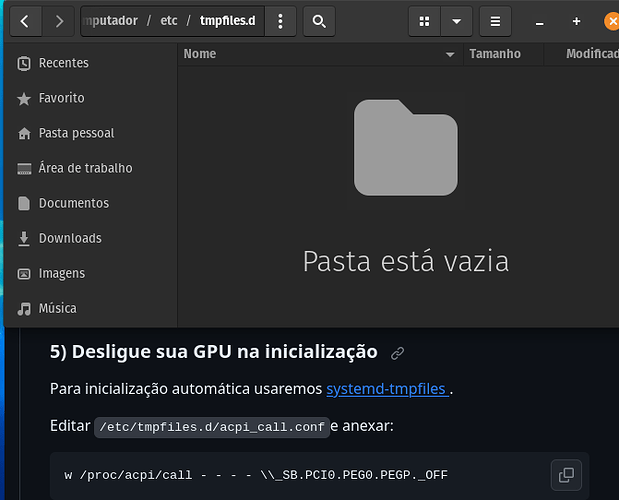619x500 pixels.
Task: Minimize the file manager window
Action: tap(539, 22)
